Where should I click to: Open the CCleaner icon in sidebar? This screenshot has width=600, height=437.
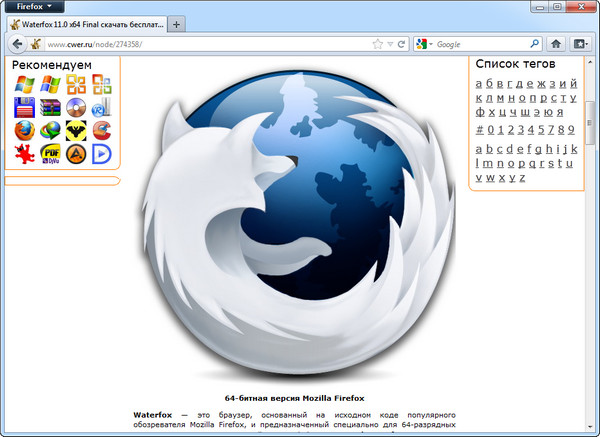click(102, 130)
